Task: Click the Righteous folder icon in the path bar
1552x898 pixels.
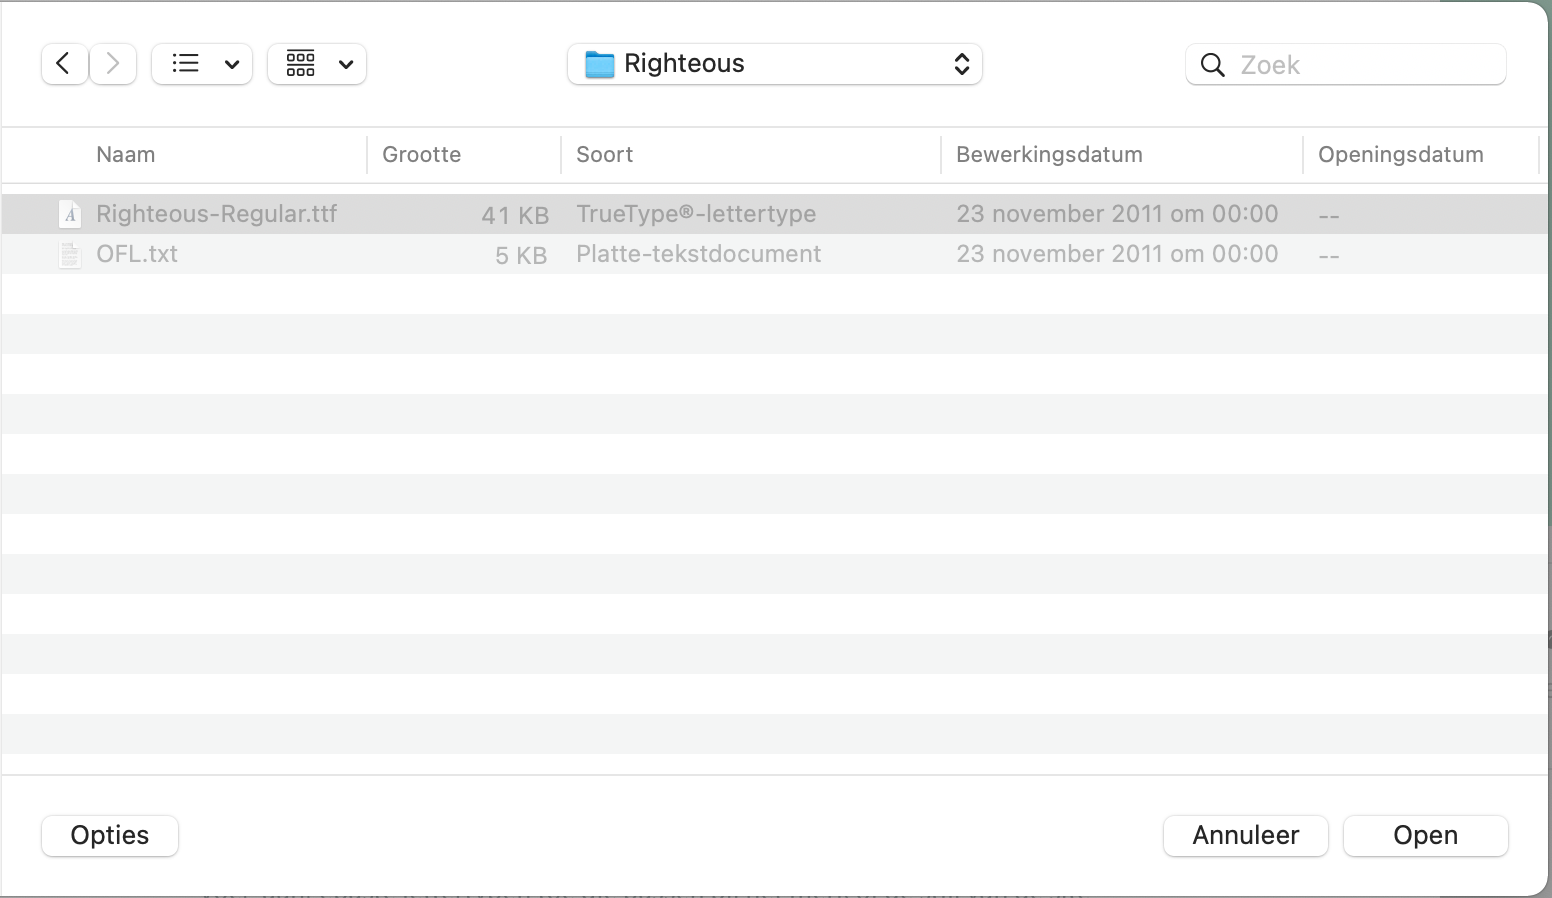Action: [x=600, y=63]
